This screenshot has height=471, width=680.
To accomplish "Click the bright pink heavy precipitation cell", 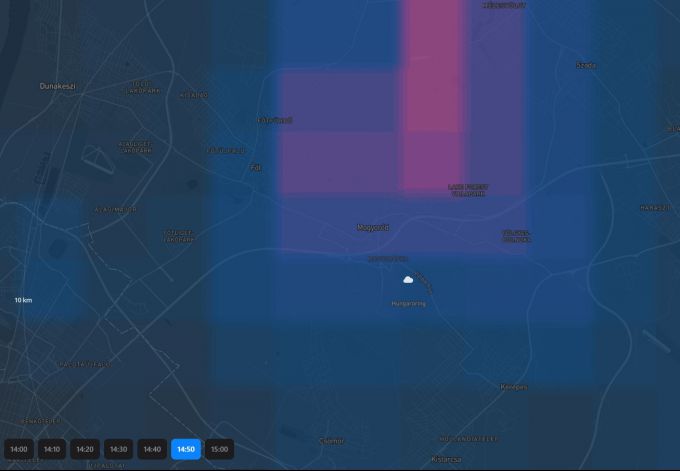I will pyautogui.click(x=433, y=90).
